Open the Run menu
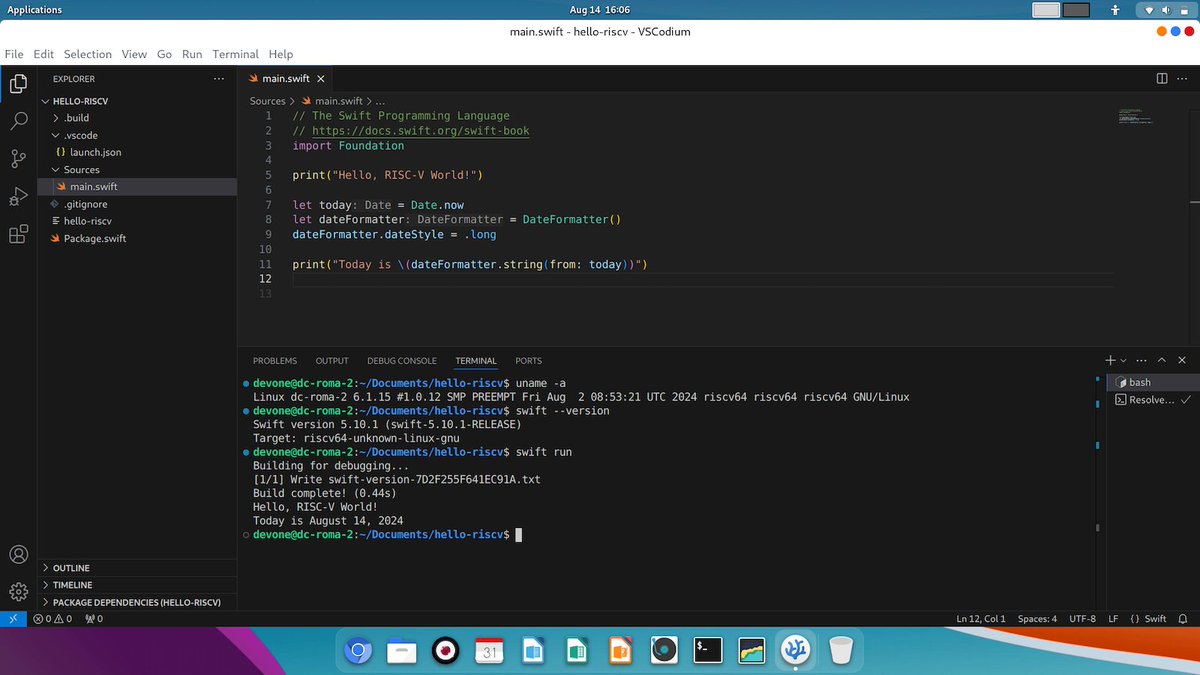 192,54
